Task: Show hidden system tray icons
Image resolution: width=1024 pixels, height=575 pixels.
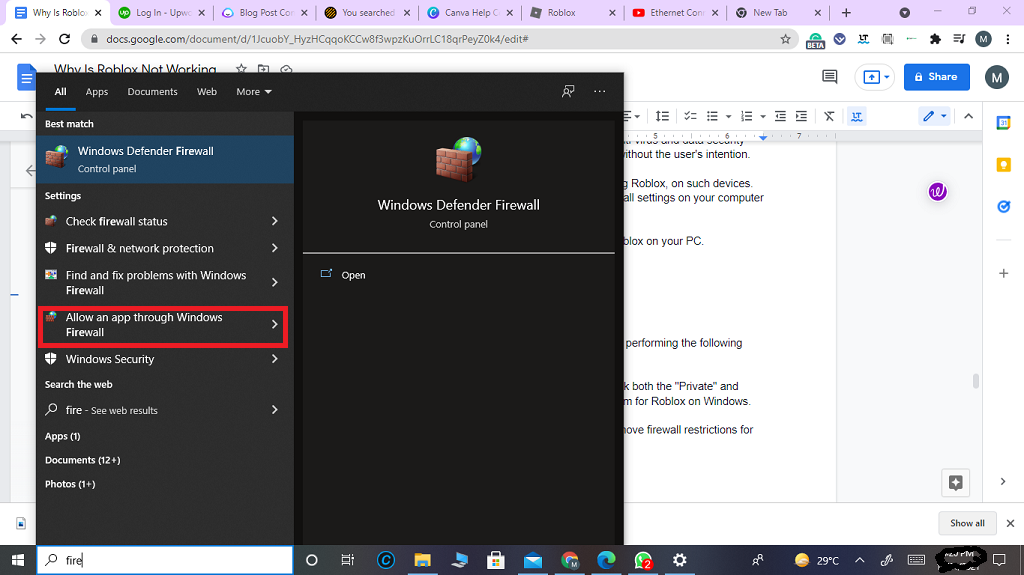Action: (859, 560)
